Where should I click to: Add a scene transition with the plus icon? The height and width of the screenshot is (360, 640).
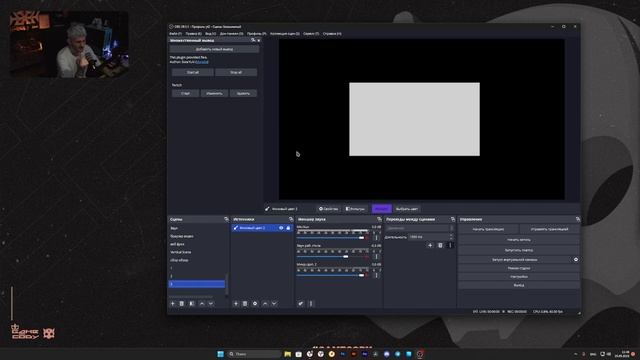(x=430, y=245)
